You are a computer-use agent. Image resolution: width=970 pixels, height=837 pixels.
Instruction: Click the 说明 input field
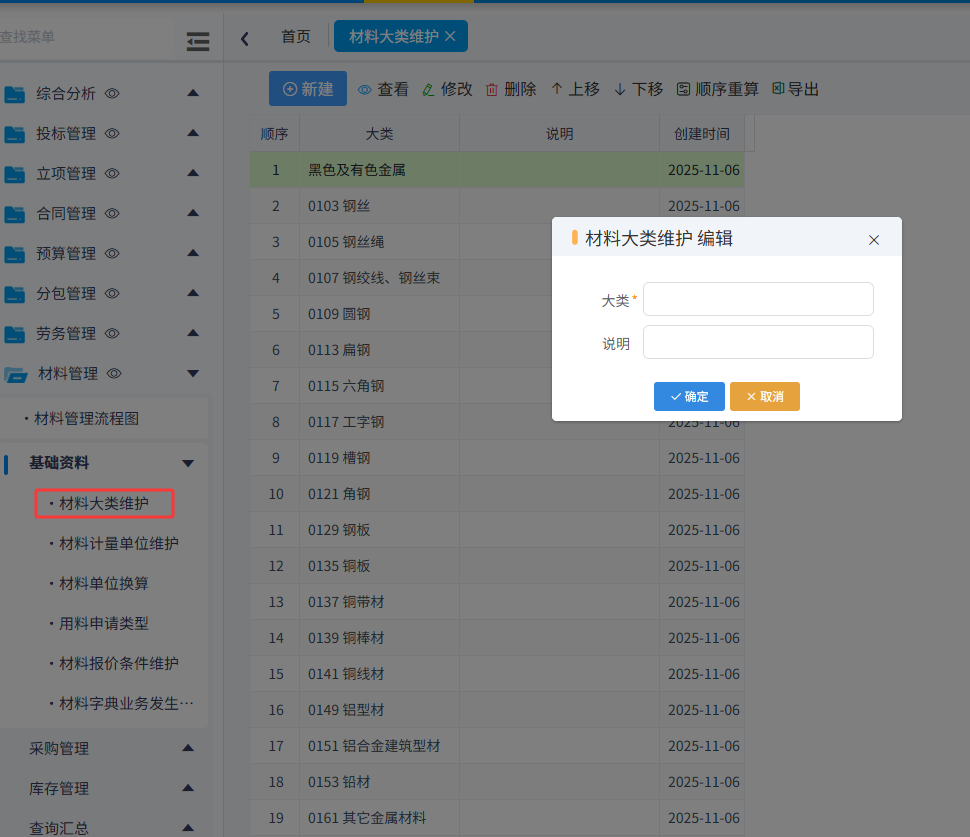point(758,342)
